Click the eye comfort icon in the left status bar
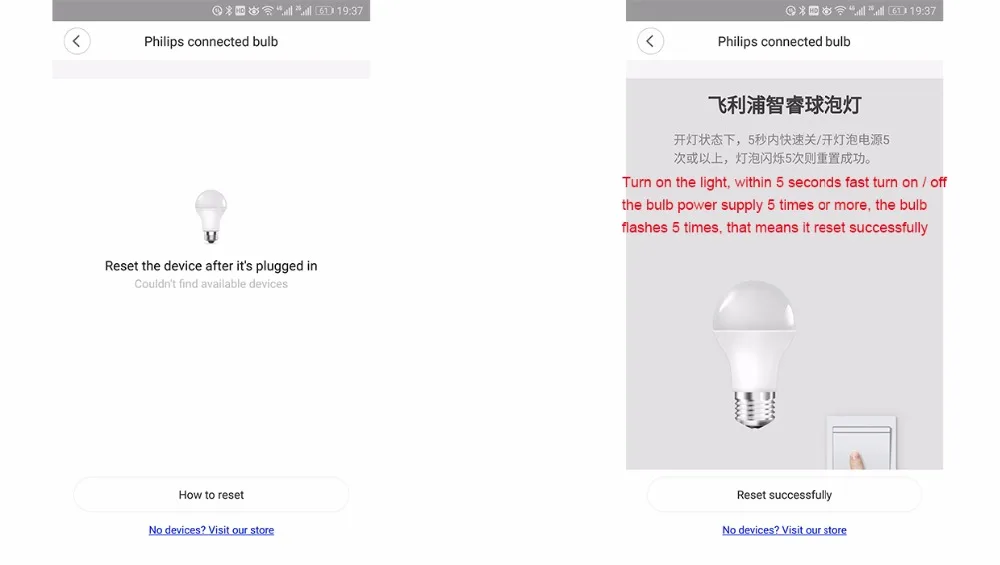Viewport: 1000px width, 565px height. coord(254,11)
